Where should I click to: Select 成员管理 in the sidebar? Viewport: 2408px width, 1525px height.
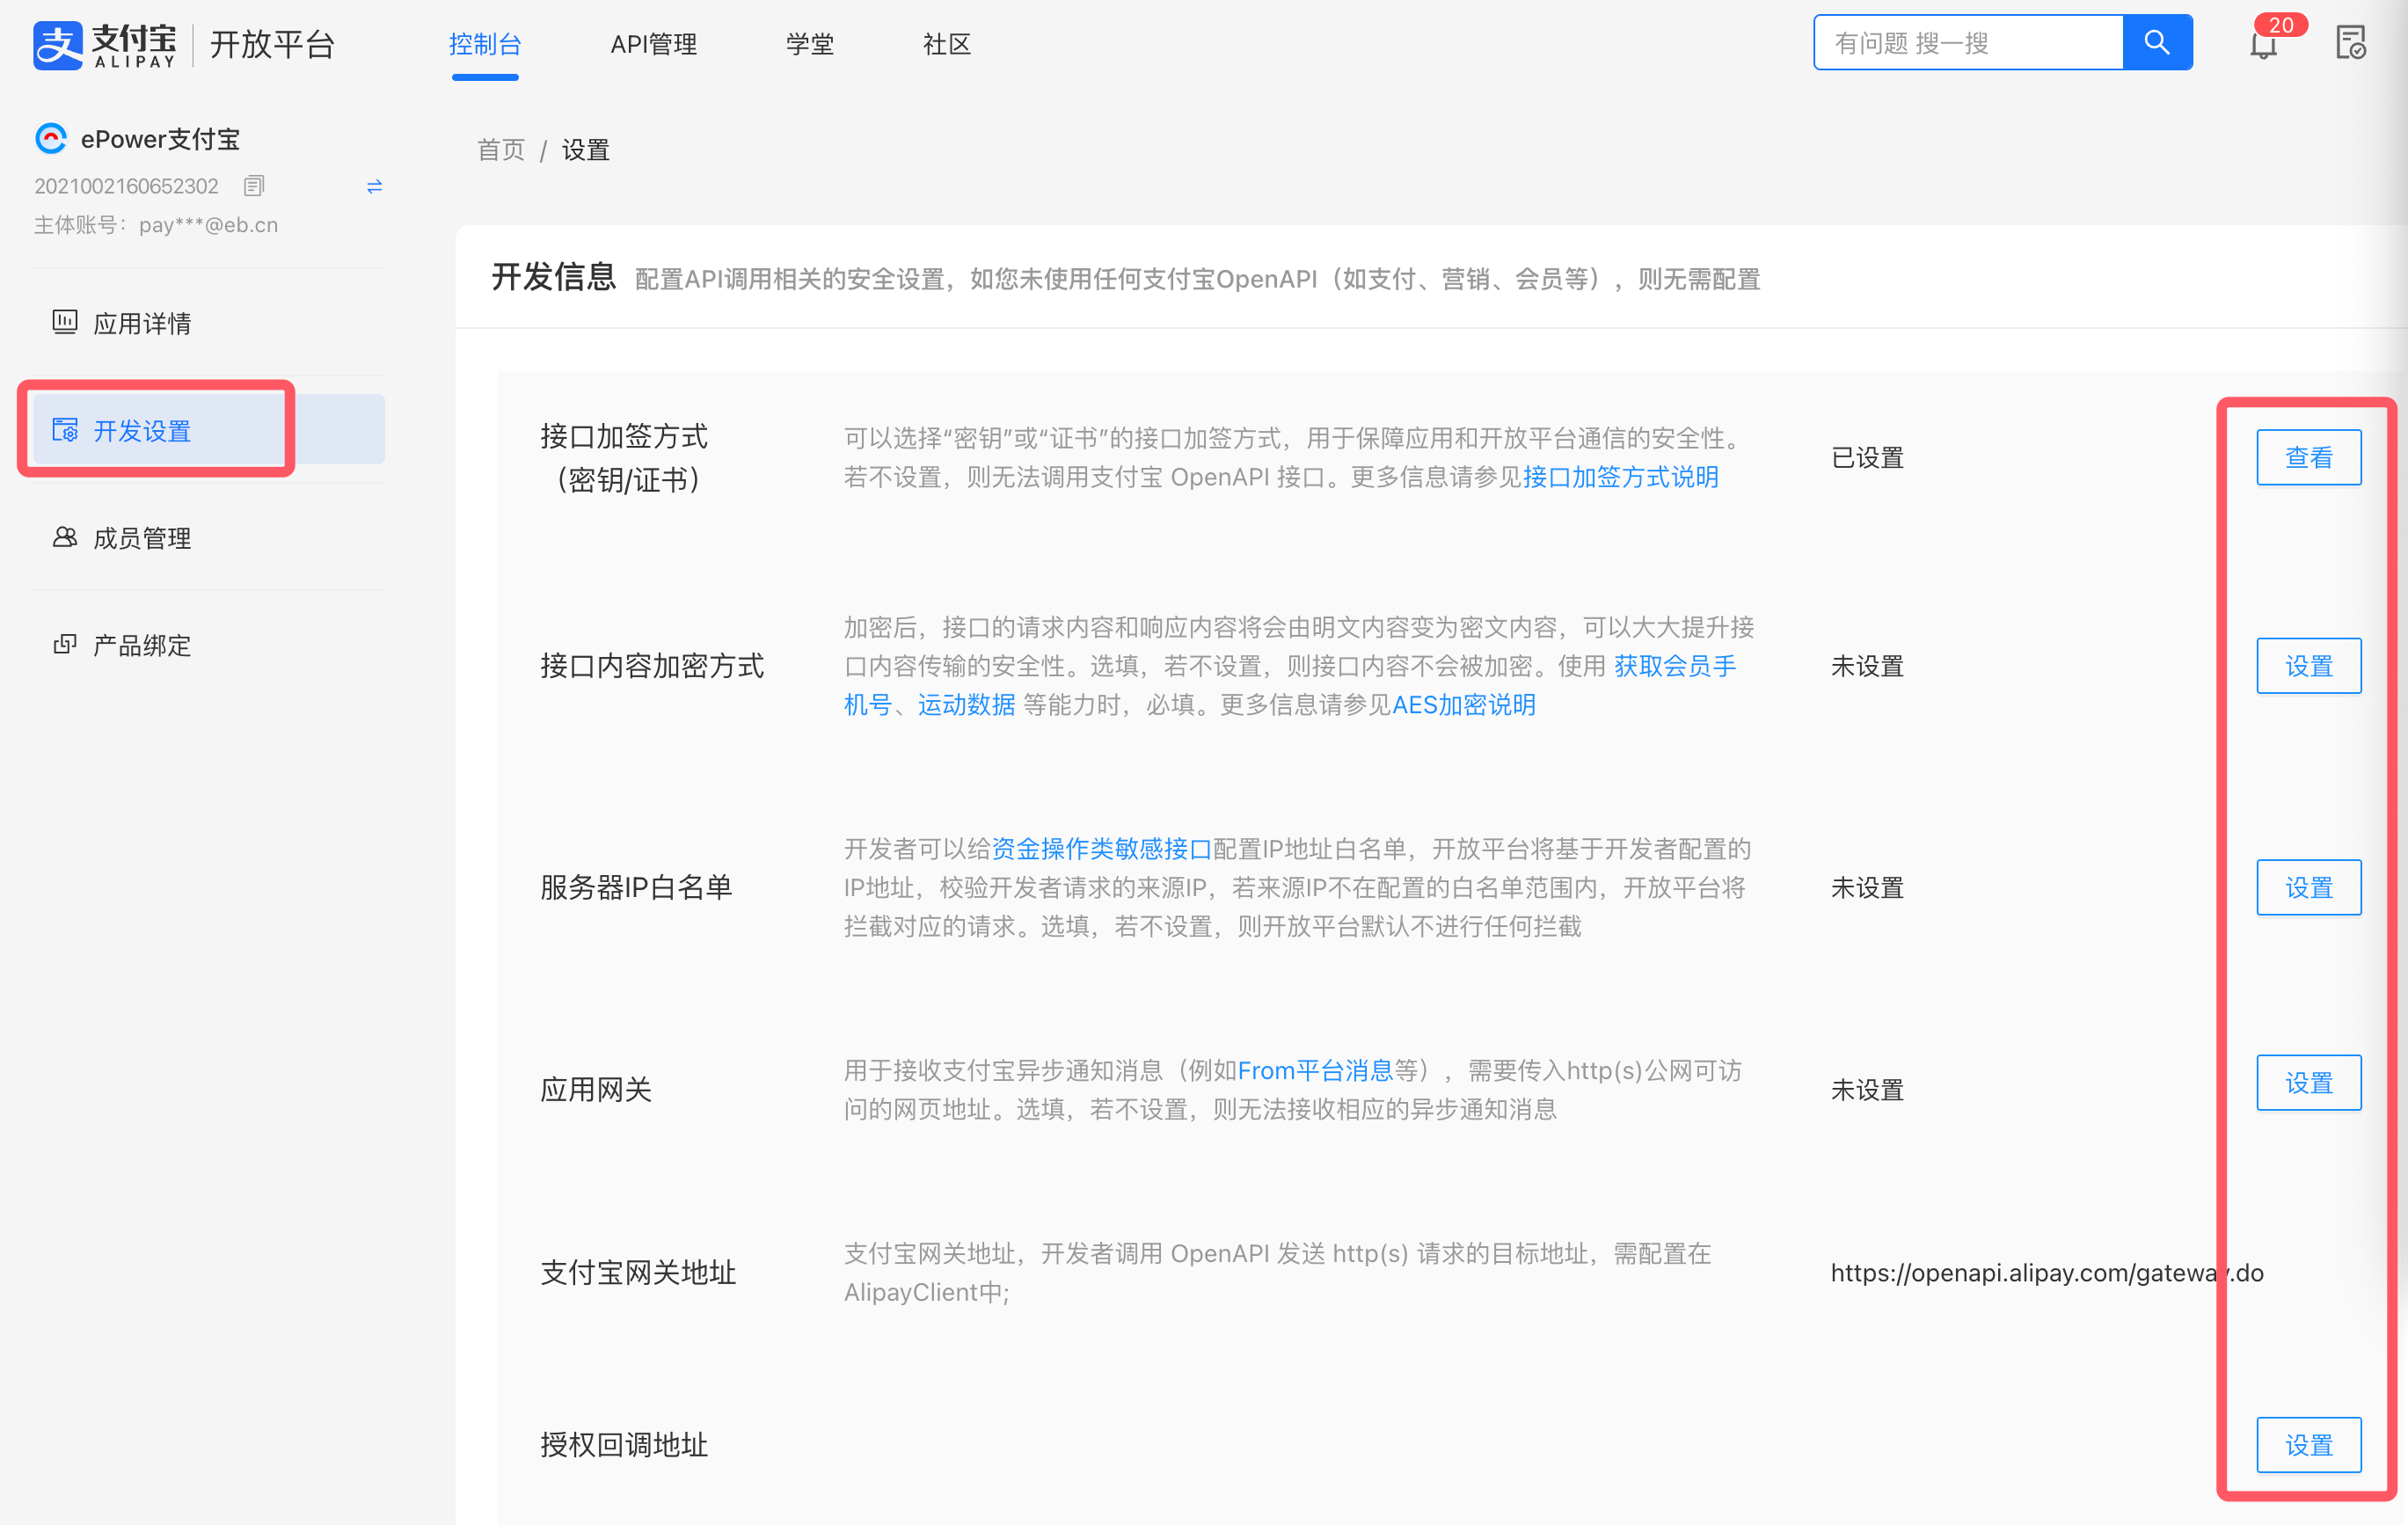tap(209, 538)
